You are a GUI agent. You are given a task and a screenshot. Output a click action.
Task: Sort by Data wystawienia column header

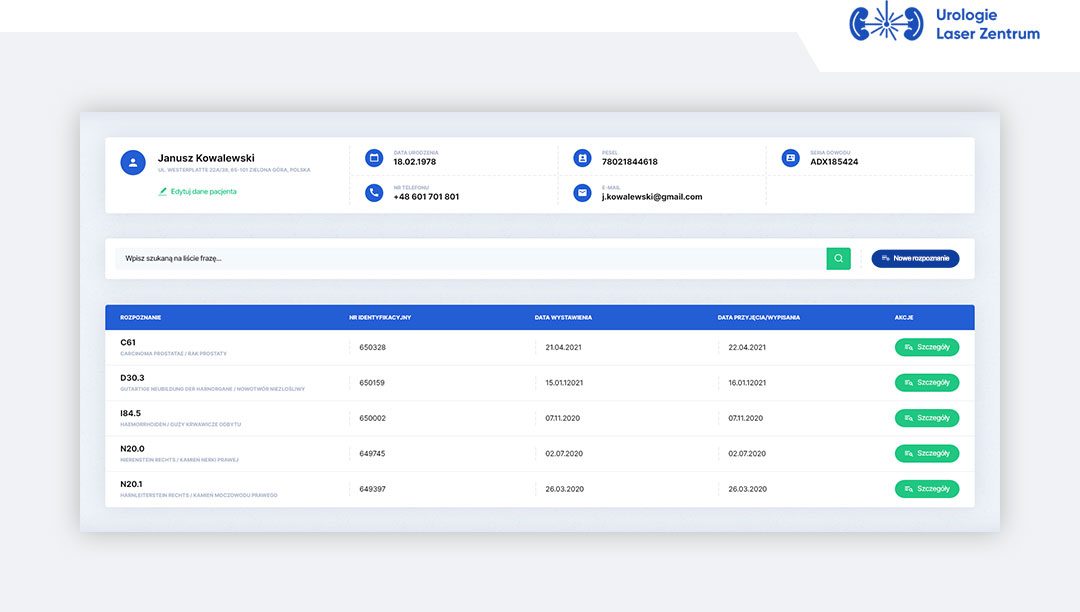563,318
